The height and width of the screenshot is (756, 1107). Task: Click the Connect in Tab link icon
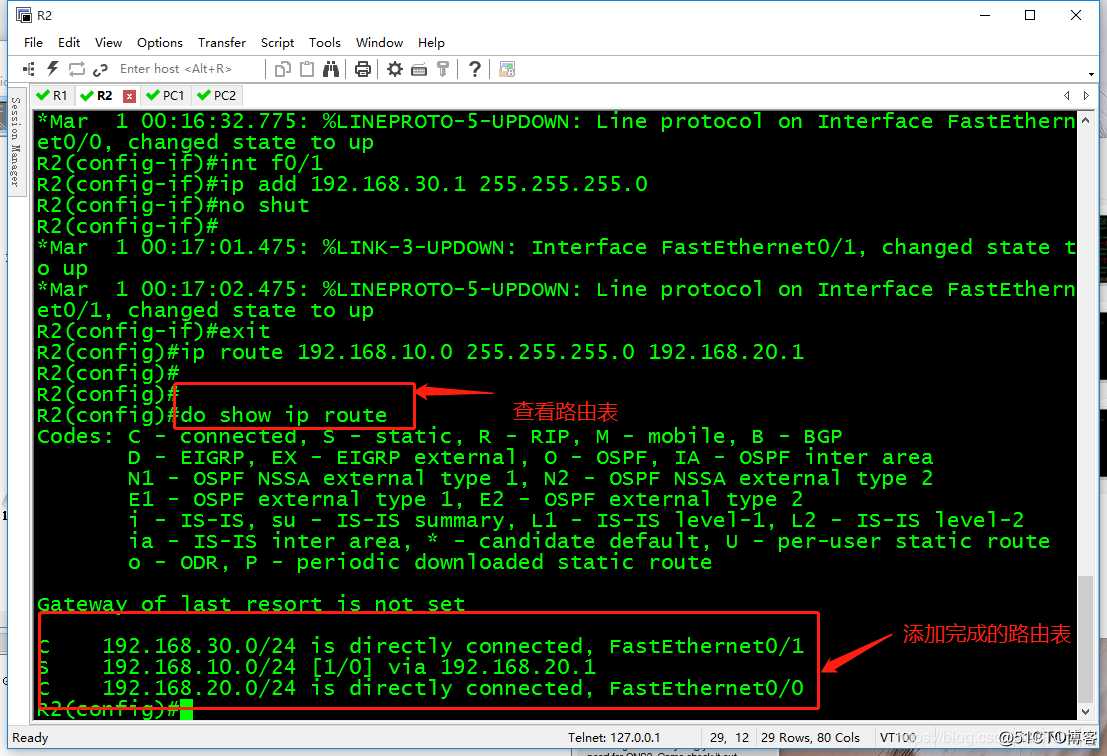coord(100,68)
